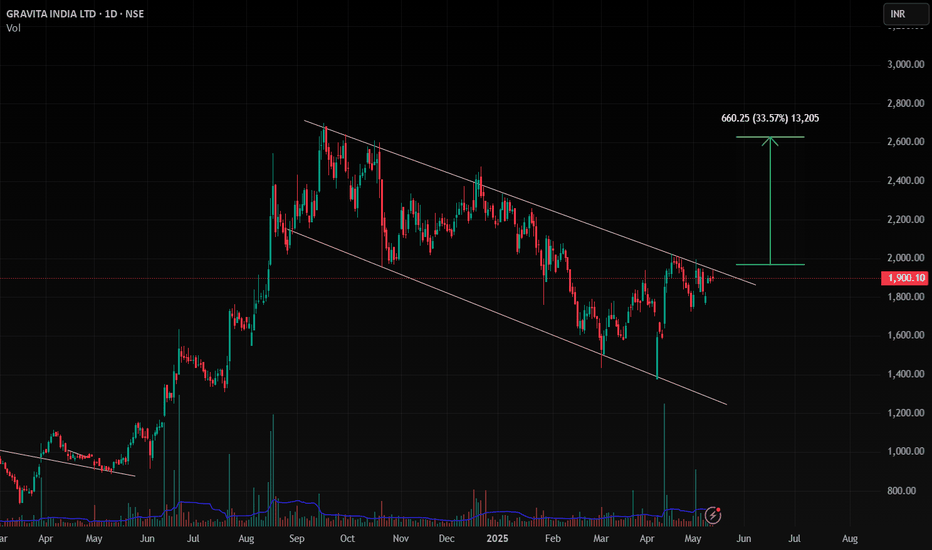Screen dimensions: 932x550
Task: Click the 2,800.00 price scale label
Action: coord(905,103)
